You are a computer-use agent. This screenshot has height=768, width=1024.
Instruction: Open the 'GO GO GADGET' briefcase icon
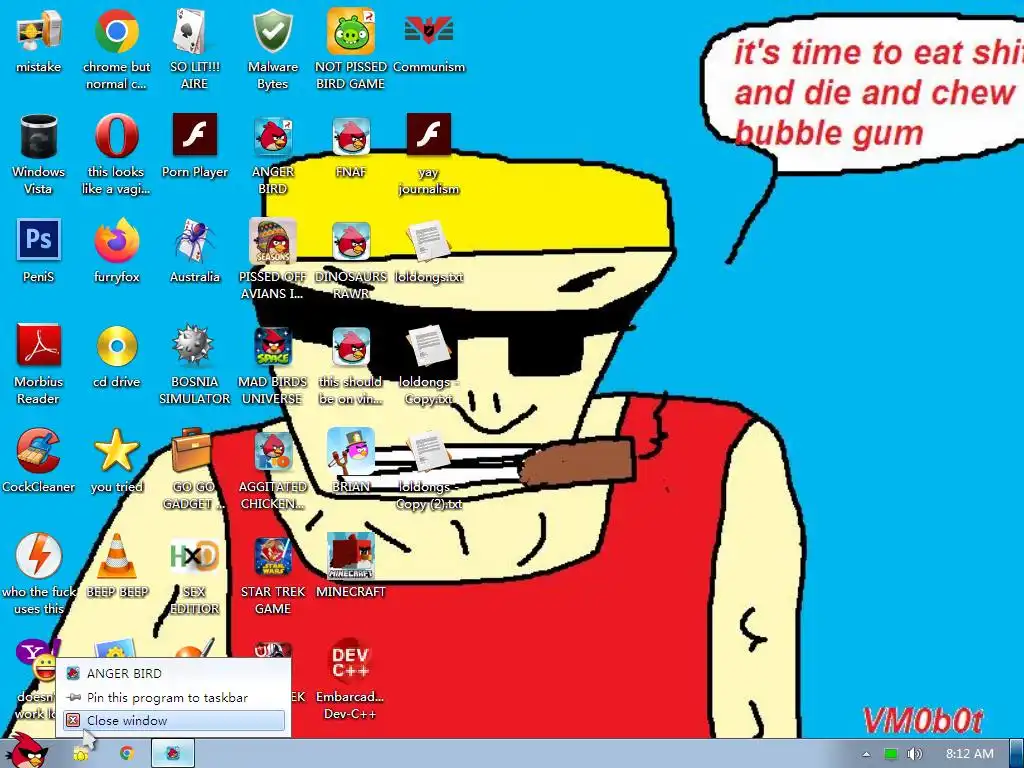pos(193,470)
